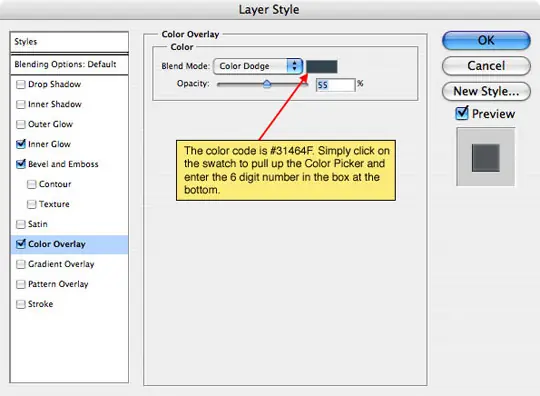Select Blending Options: Default
Image resolution: width=540 pixels, height=396 pixels.
[x=69, y=64]
